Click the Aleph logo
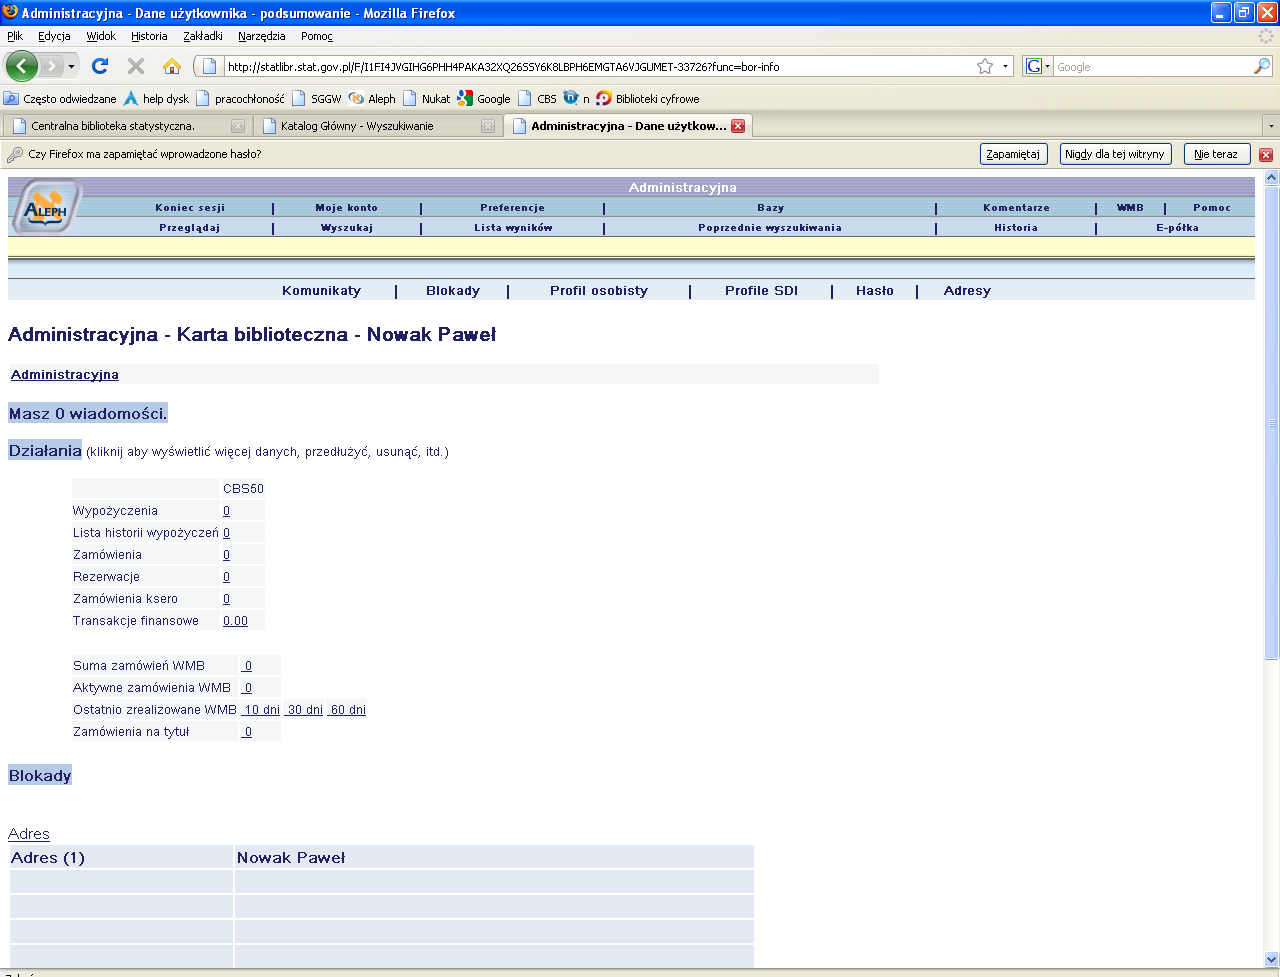1280x977 pixels. [x=46, y=207]
